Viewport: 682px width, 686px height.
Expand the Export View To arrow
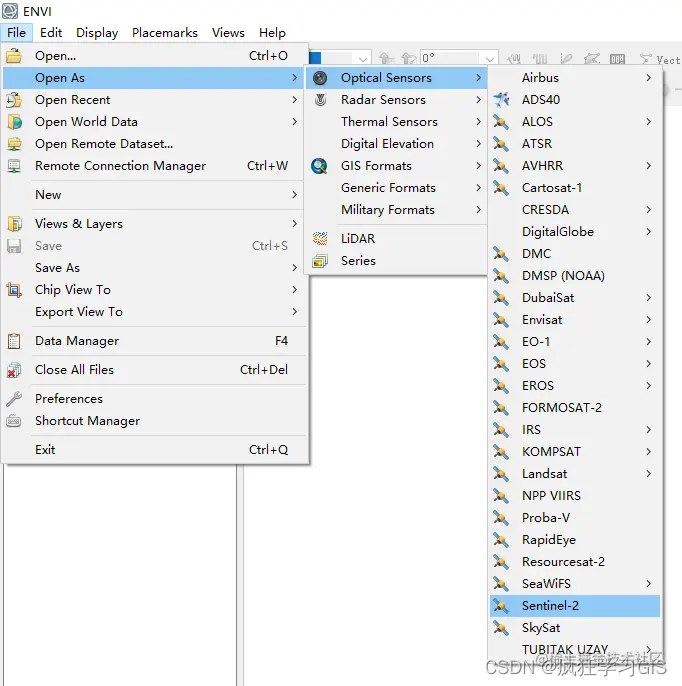click(x=295, y=312)
